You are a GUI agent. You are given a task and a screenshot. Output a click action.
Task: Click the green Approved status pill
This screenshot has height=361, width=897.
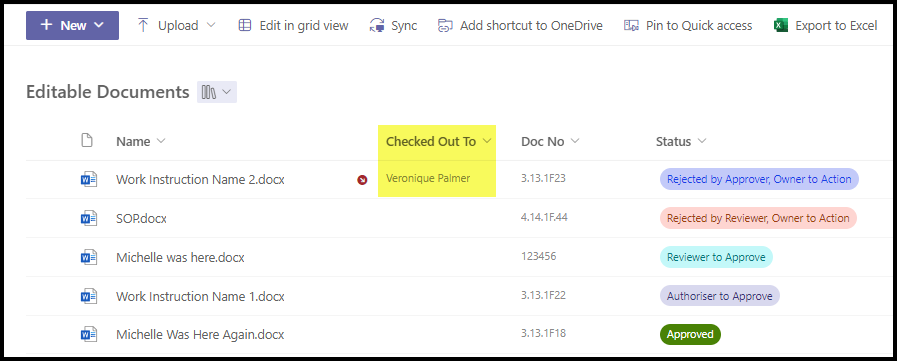pyautogui.click(x=690, y=335)
